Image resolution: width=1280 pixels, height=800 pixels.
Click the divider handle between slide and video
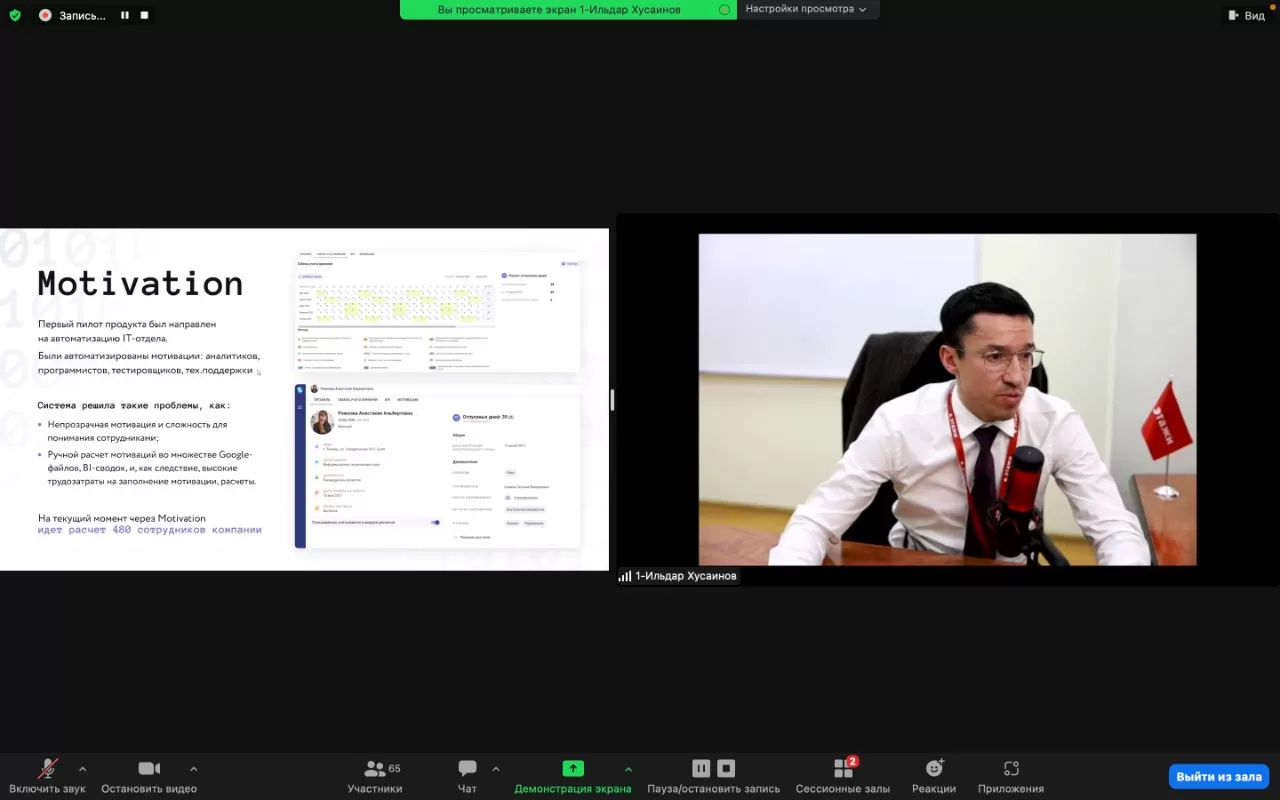pyautogui.click(x=612, y=400)
